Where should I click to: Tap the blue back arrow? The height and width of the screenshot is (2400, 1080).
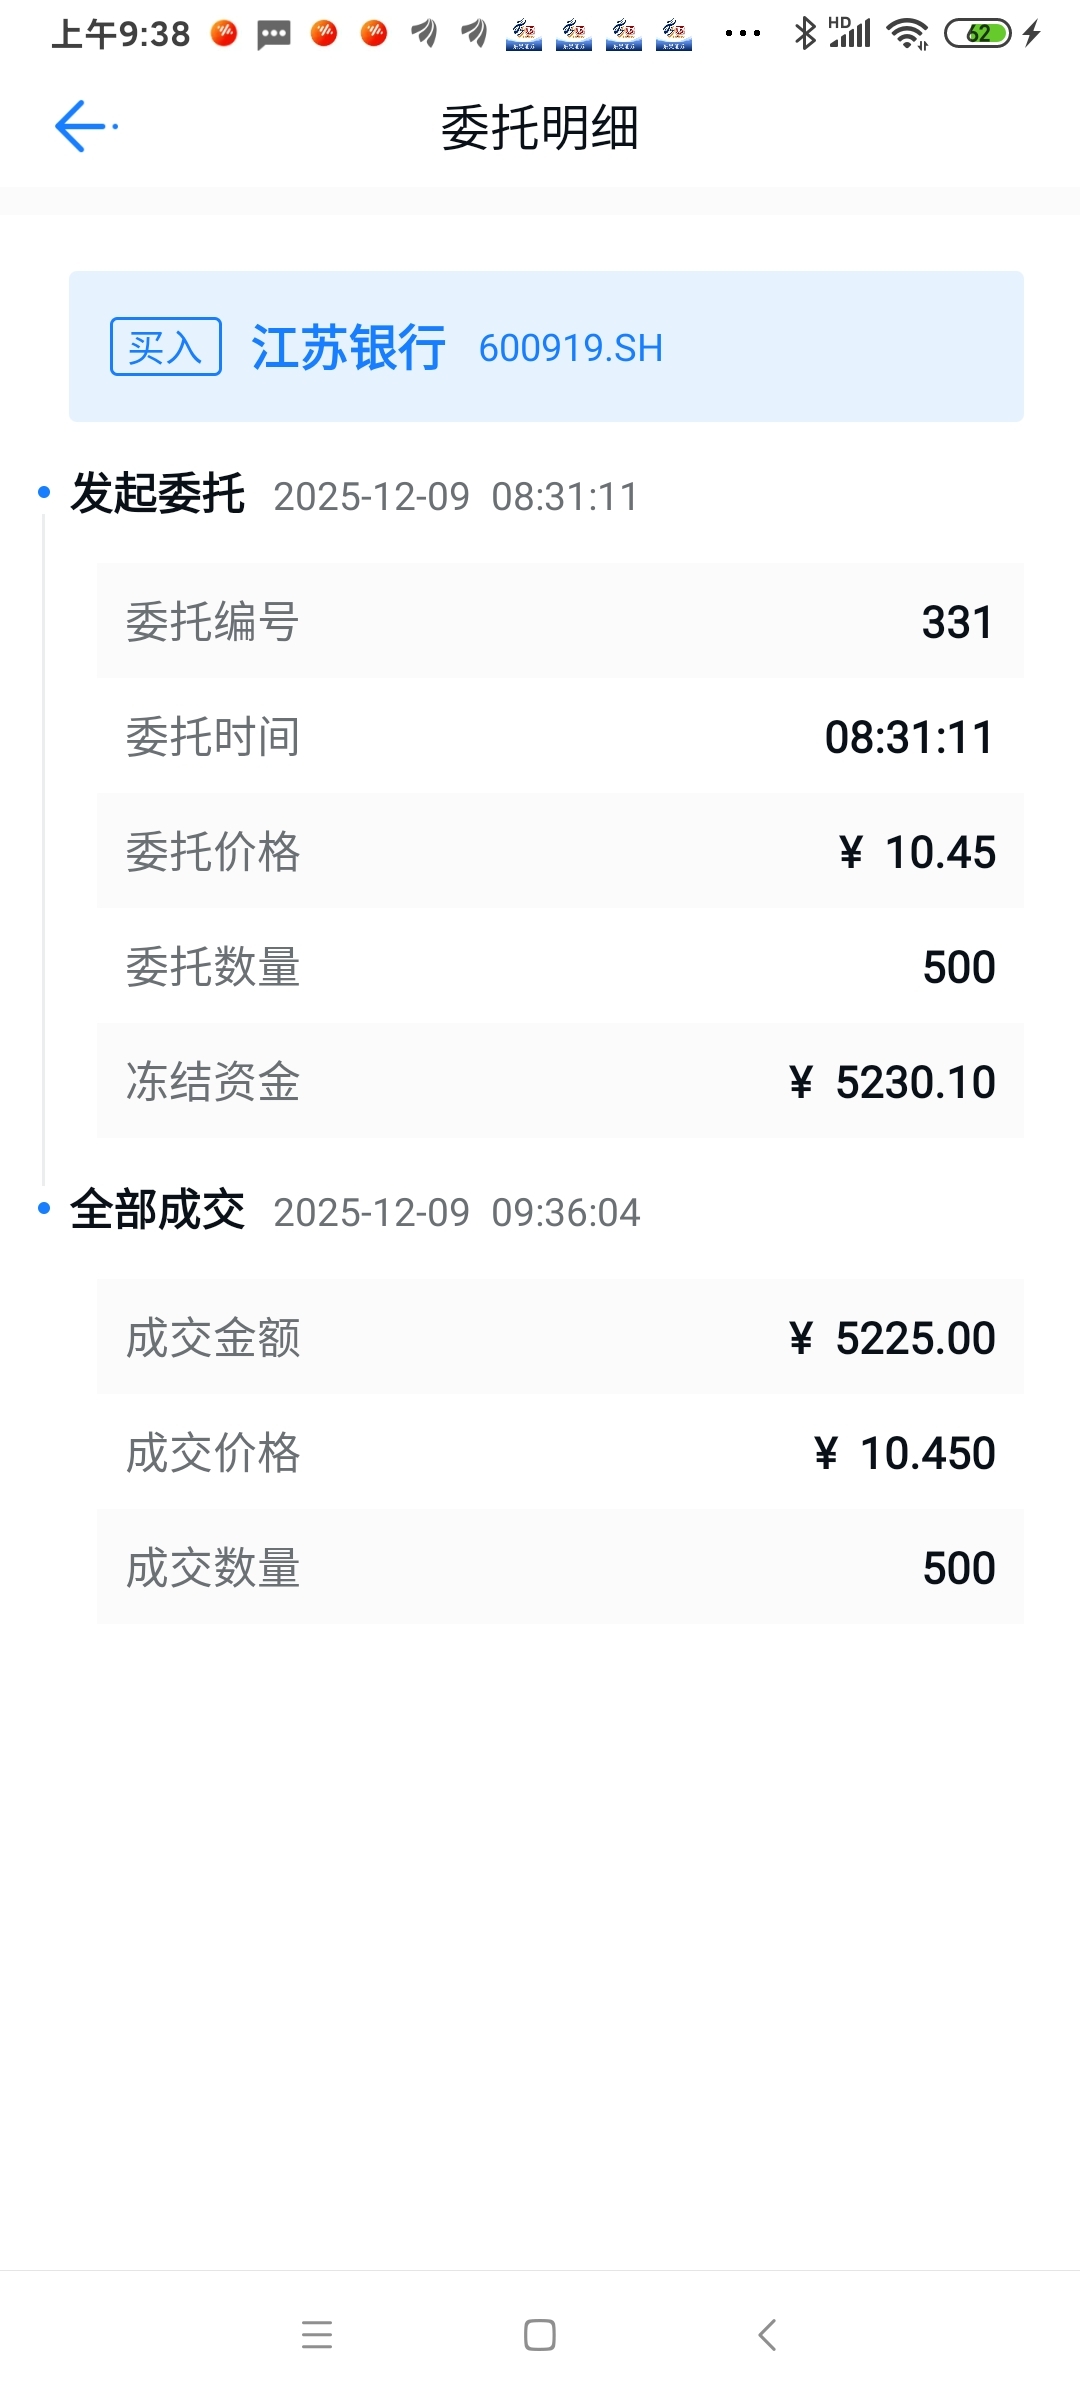point(82,127)
